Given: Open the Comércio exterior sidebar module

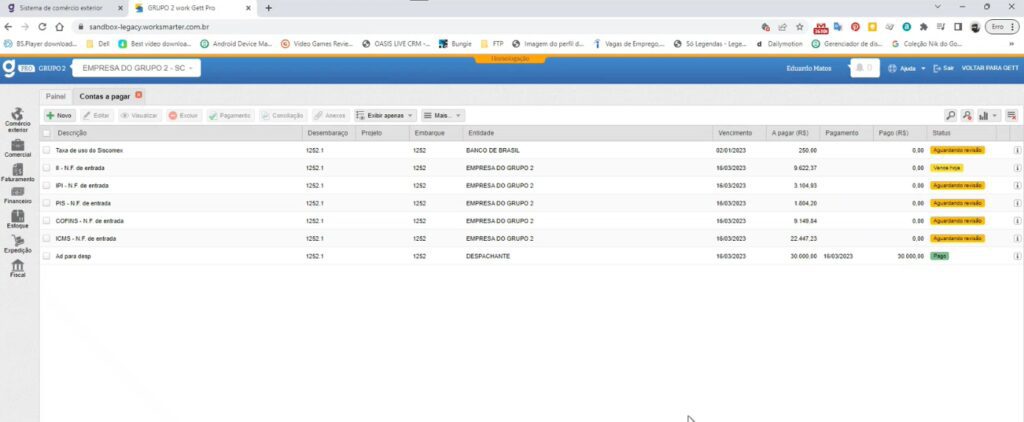Looking at the screenshot, I should click(x=17, y=120).
